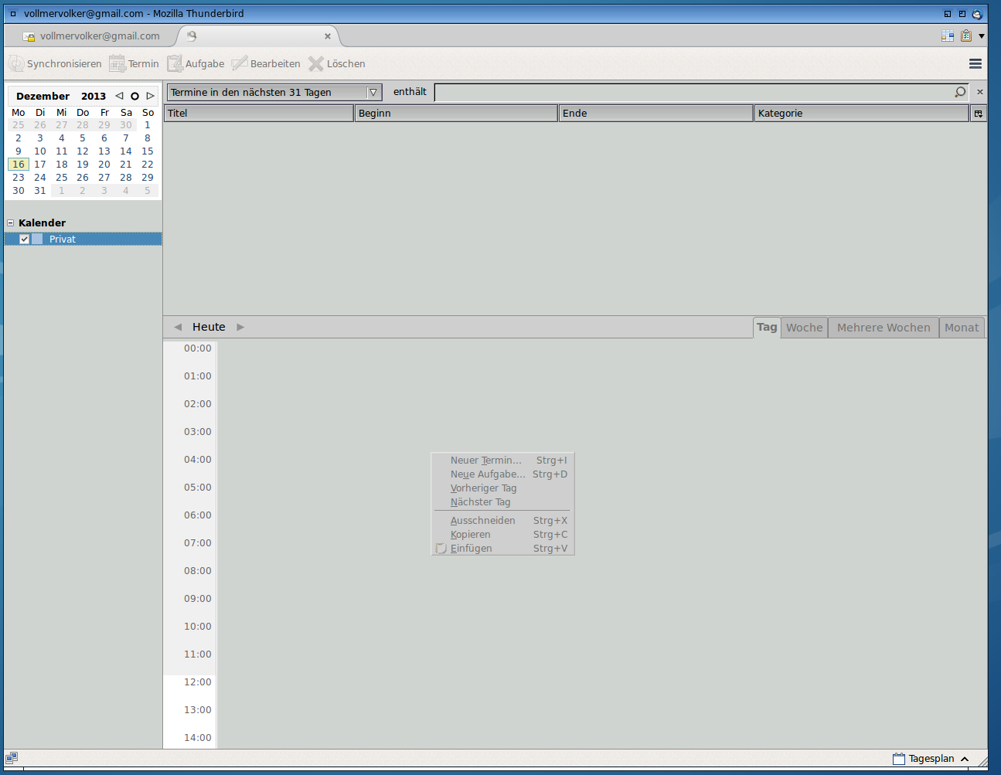Switch to the Woche view tab
The height and width of the screenshot is (775, 1001).
pos(804,328)
